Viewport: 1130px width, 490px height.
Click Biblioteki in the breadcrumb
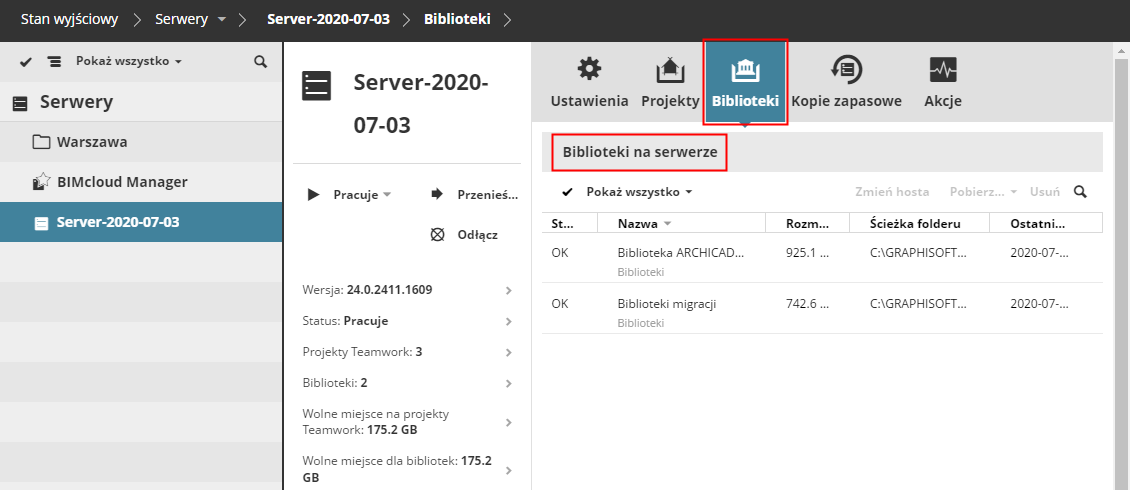coord(458,19)
